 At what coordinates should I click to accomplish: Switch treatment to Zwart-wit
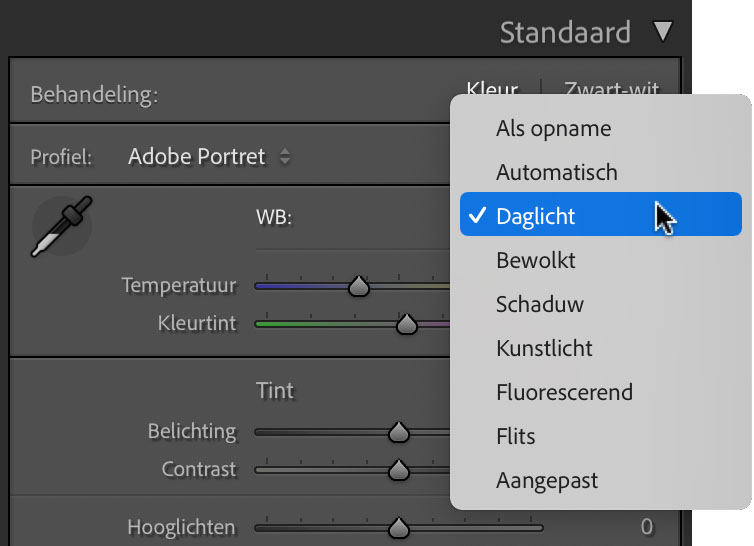coord(612,88)
